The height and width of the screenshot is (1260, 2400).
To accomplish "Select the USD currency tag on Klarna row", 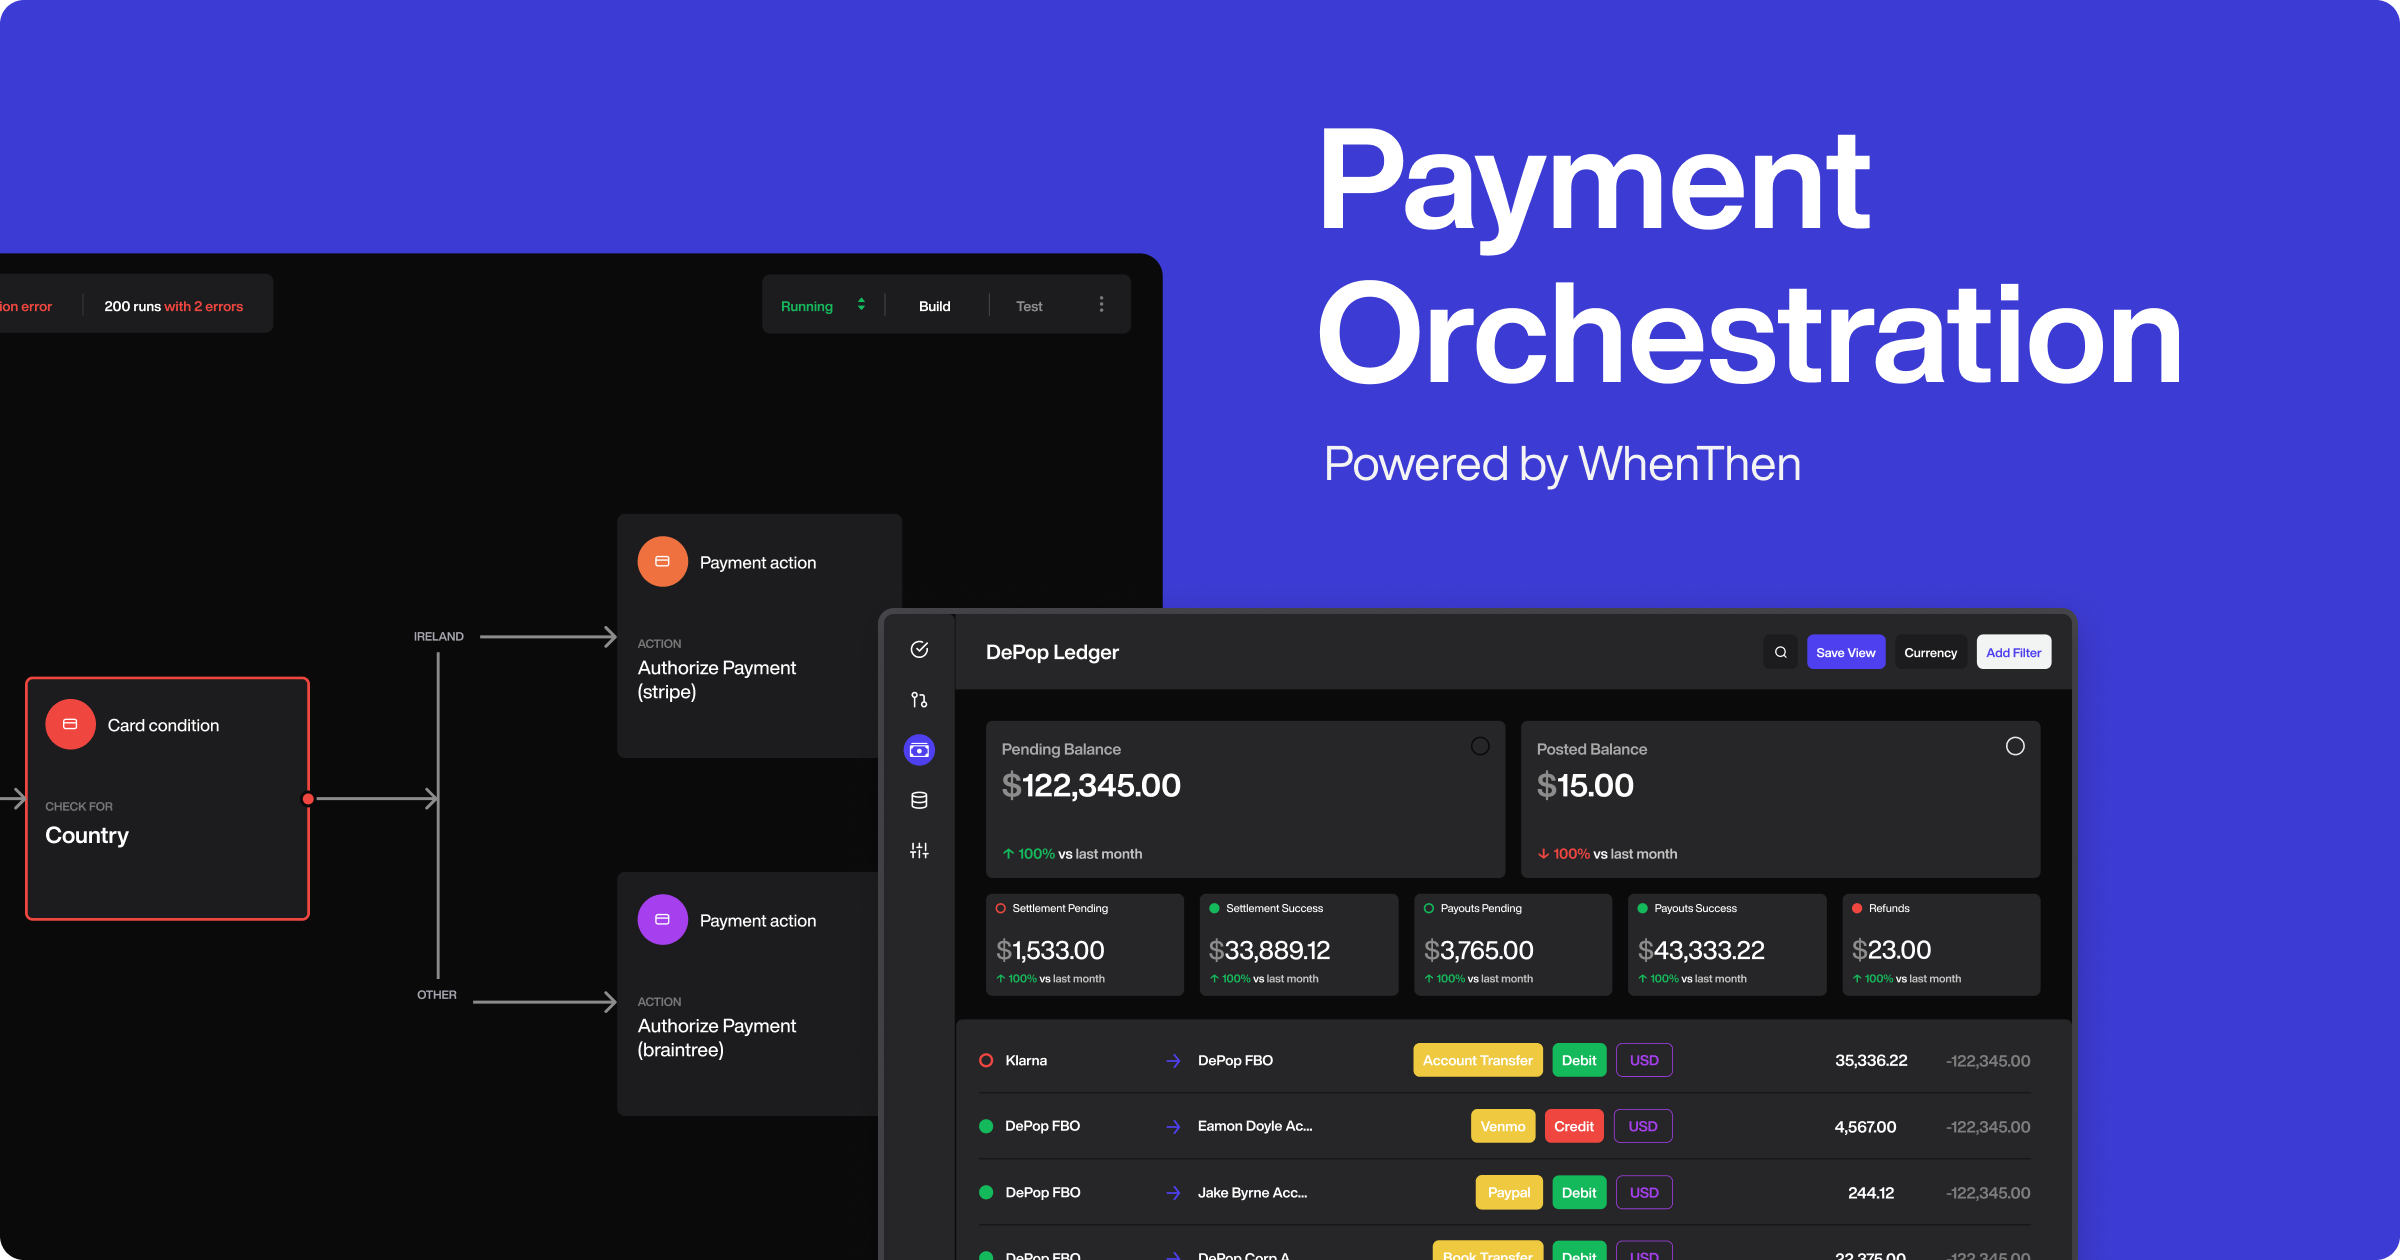I will point(1643,1060).
